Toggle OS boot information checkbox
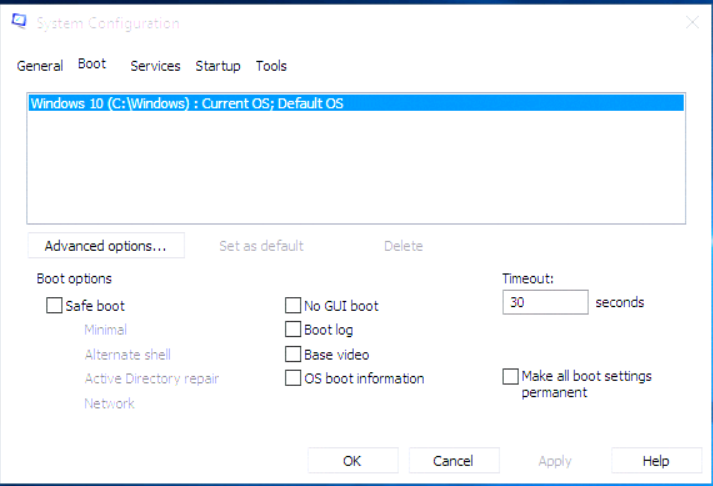Viewport: 713px width, 486px height. 293,378
